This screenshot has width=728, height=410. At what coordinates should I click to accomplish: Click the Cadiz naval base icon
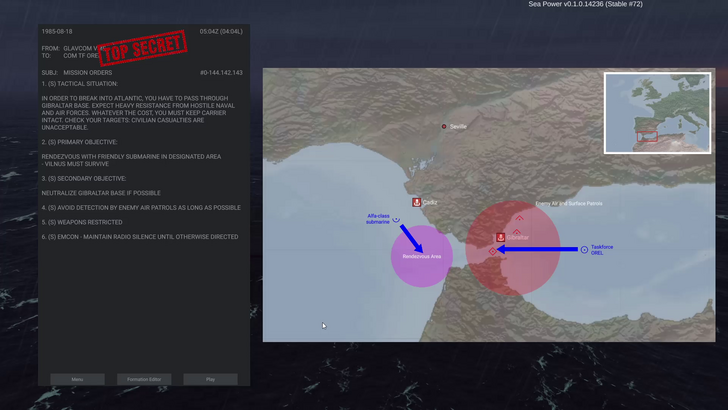tap(416, 202)
